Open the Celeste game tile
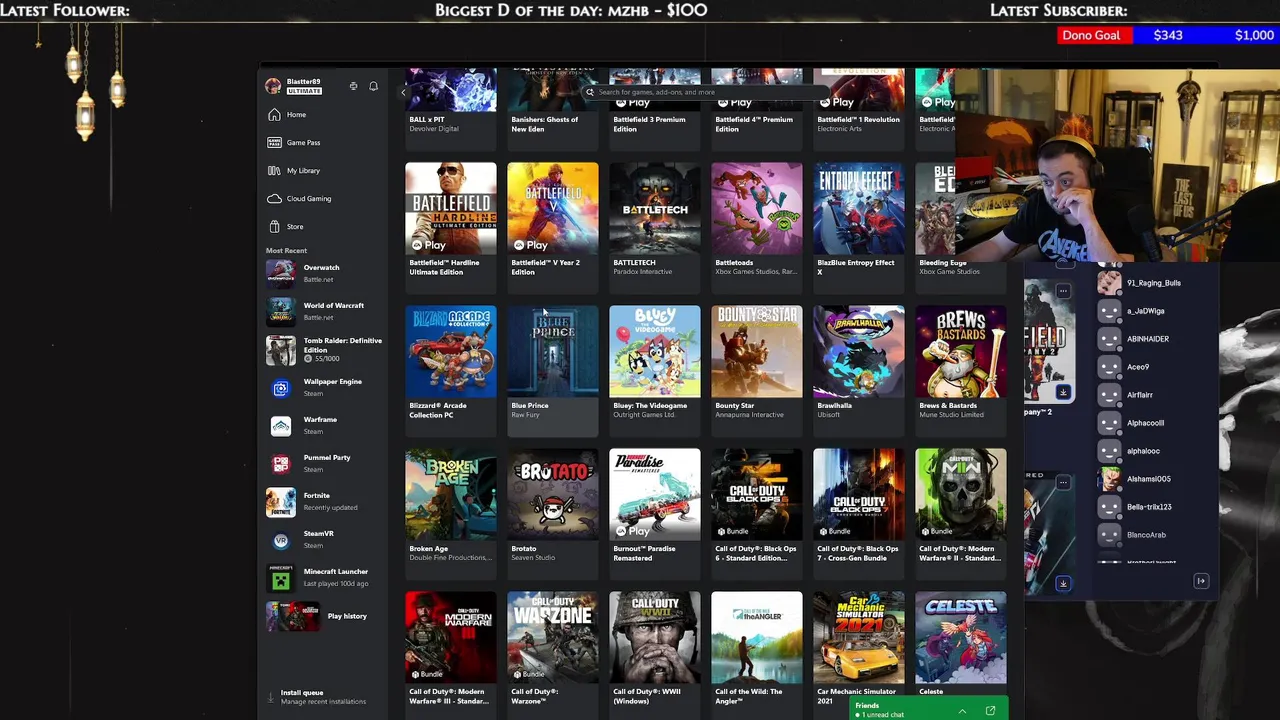 pos(961,645)
